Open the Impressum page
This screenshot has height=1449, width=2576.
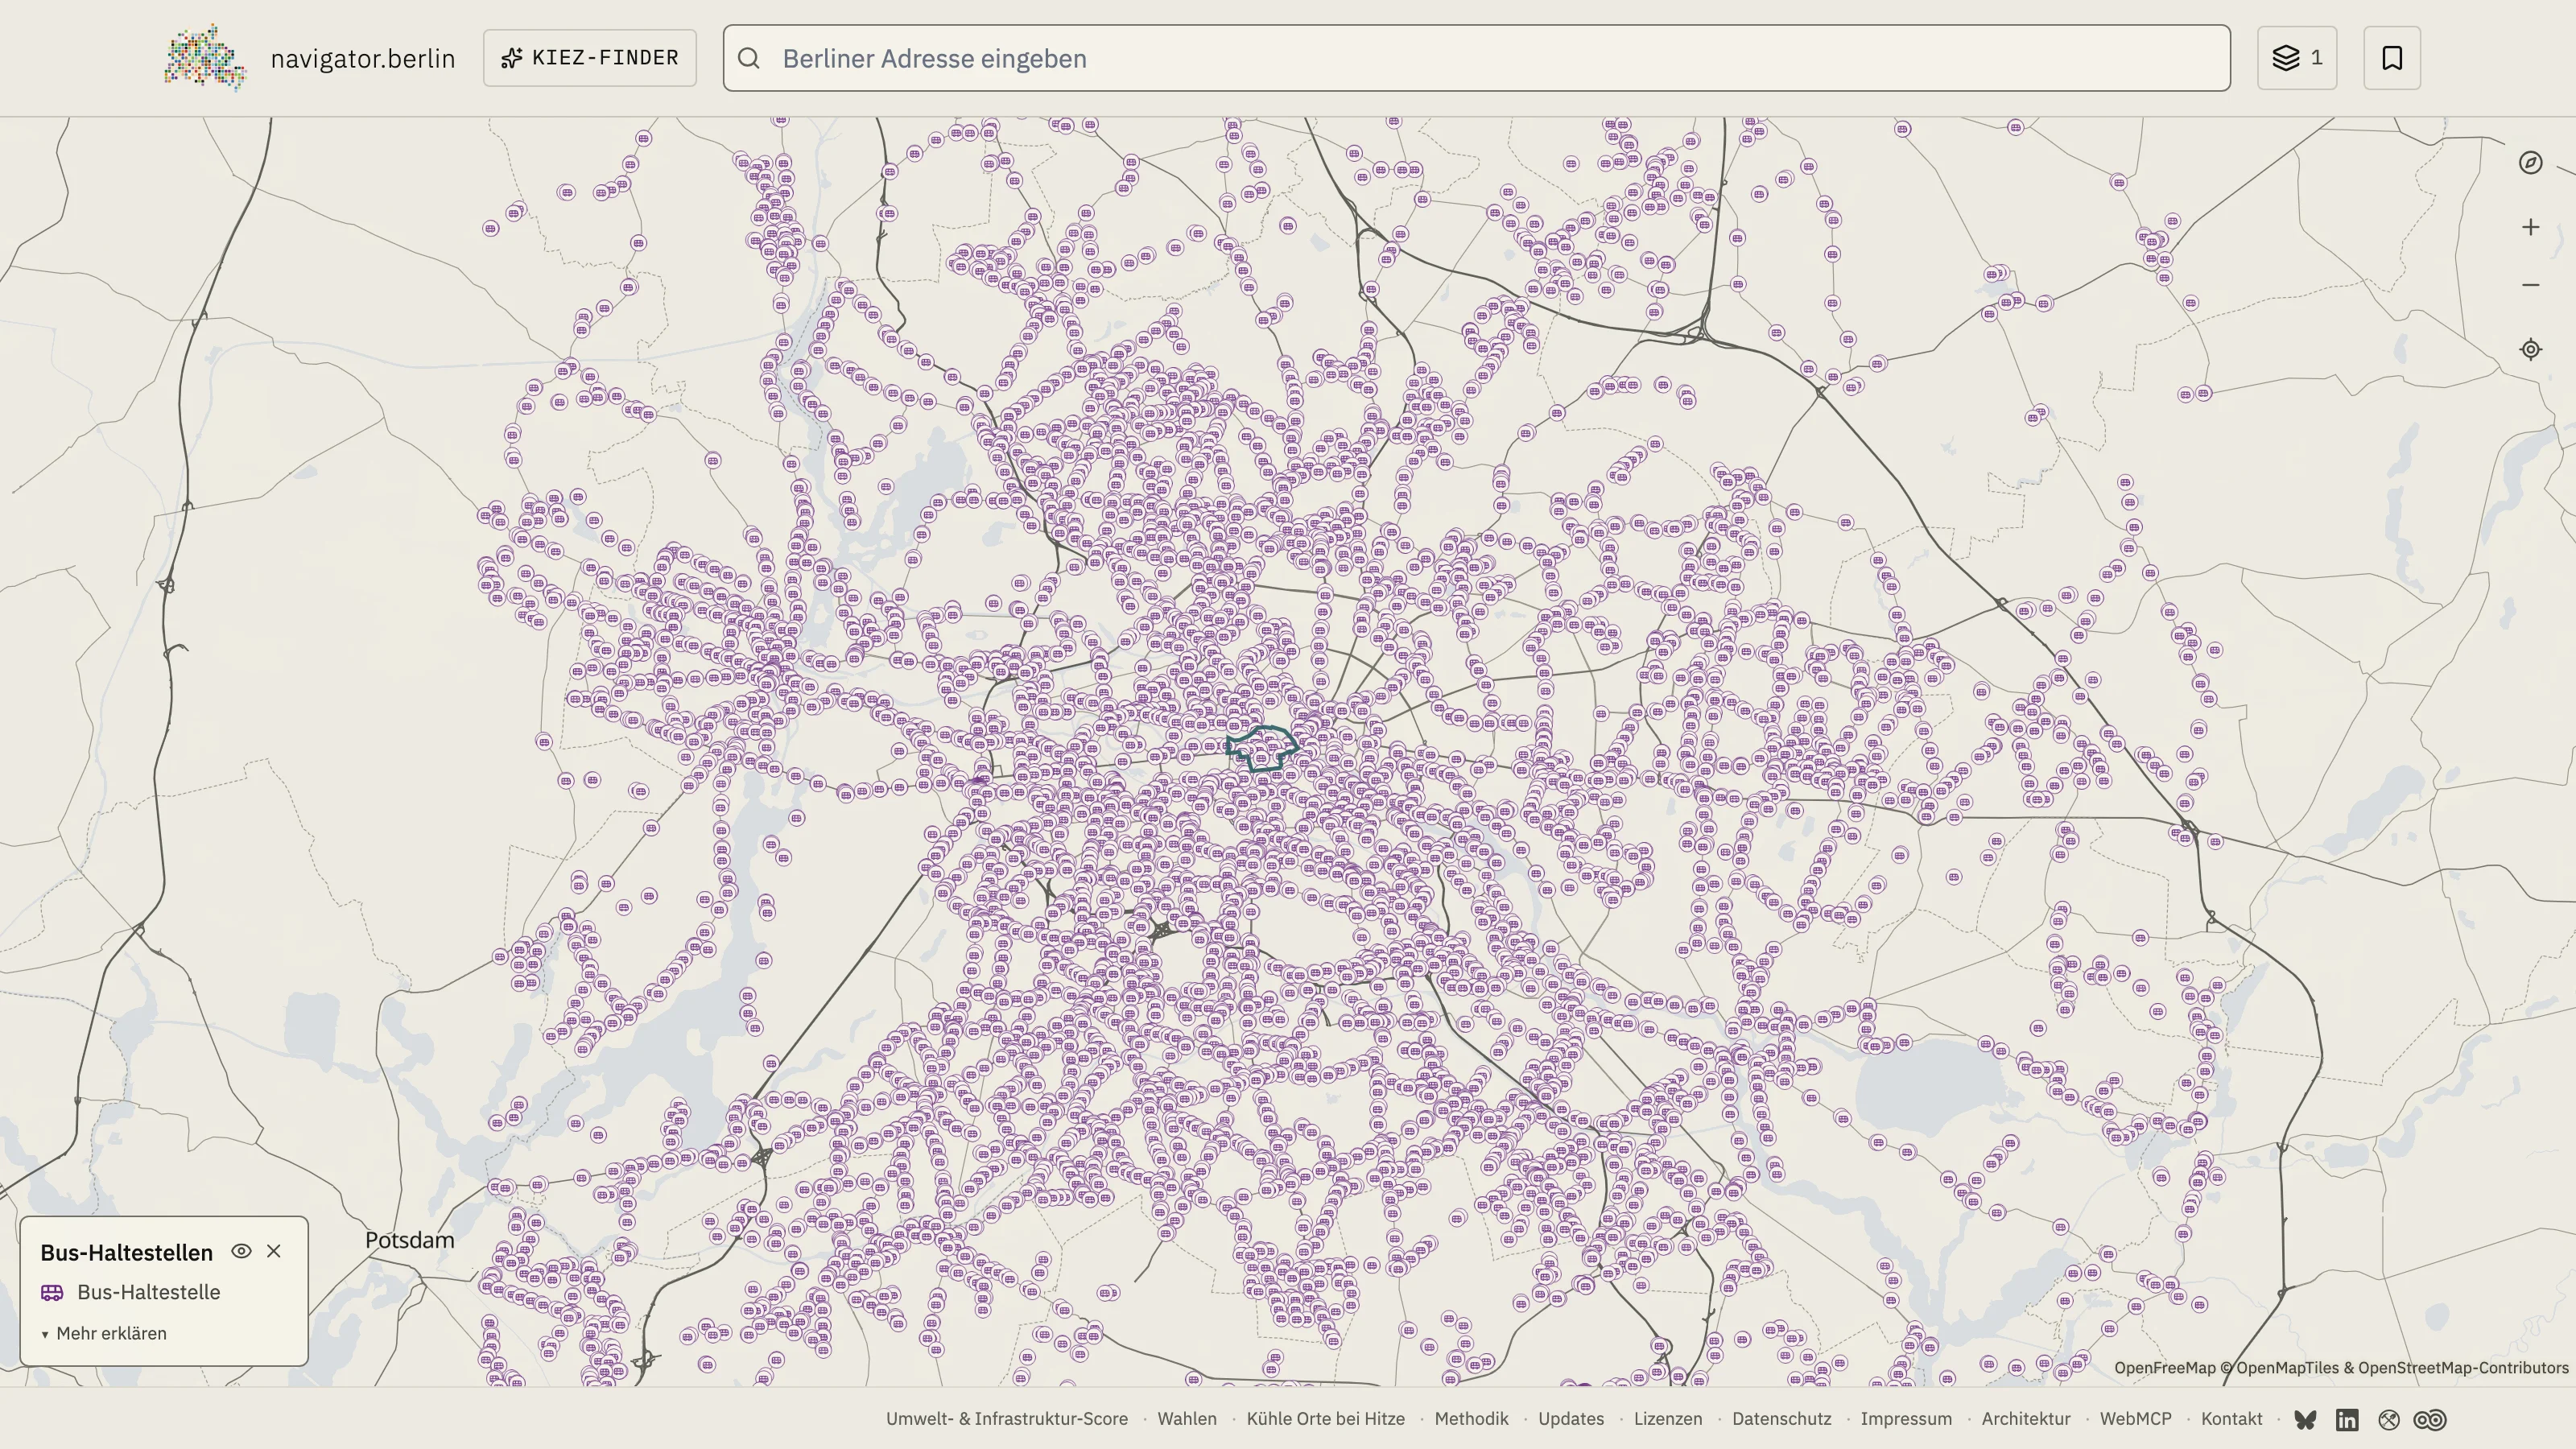point(1906,1419)
